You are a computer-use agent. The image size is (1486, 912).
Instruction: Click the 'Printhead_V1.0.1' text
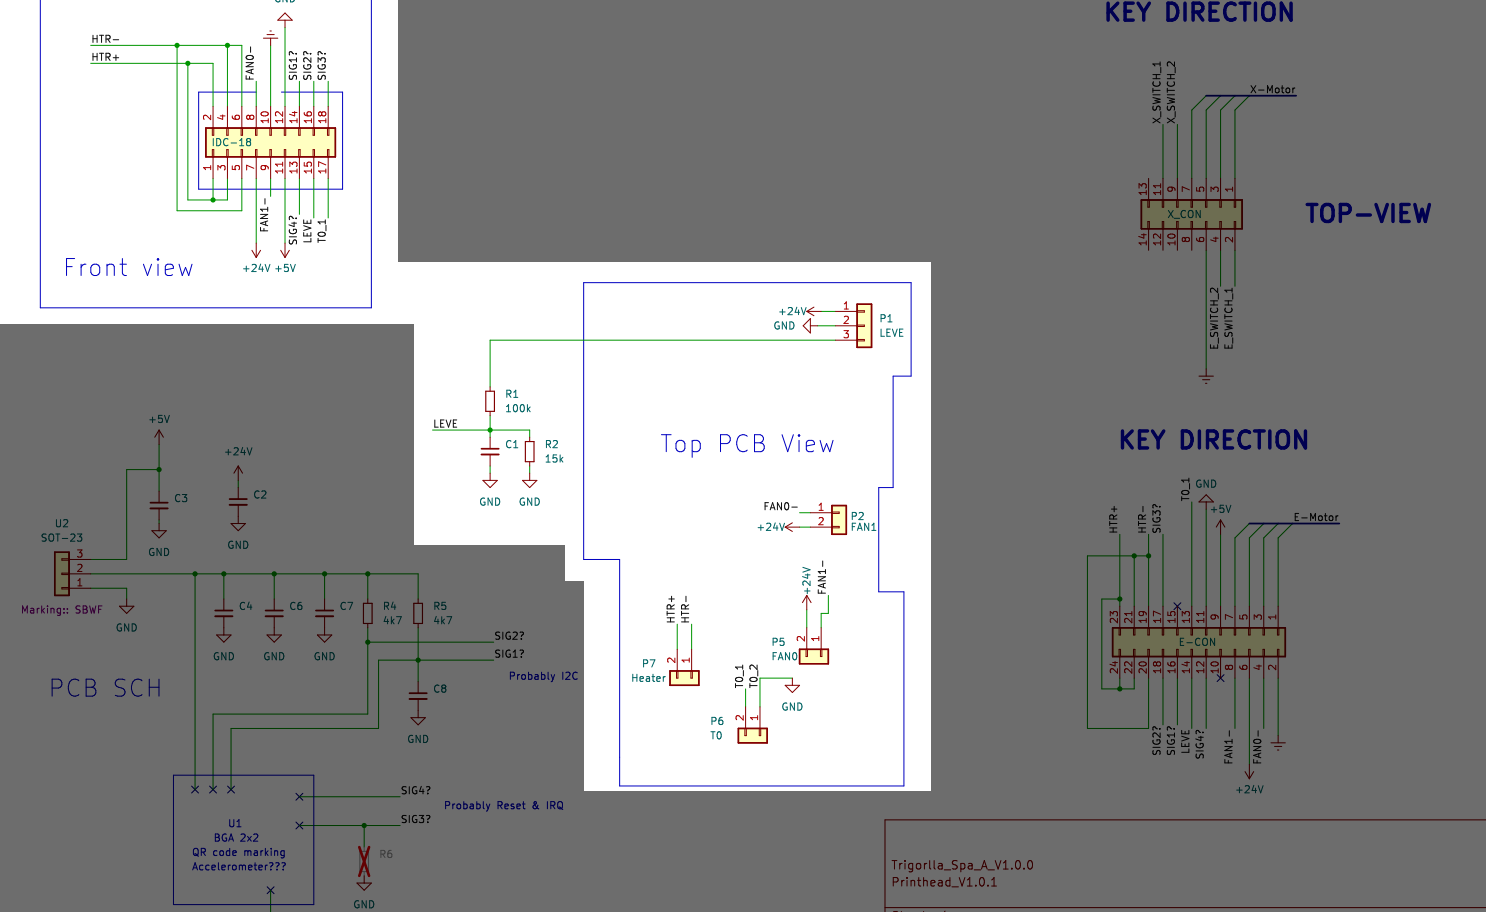944,882
